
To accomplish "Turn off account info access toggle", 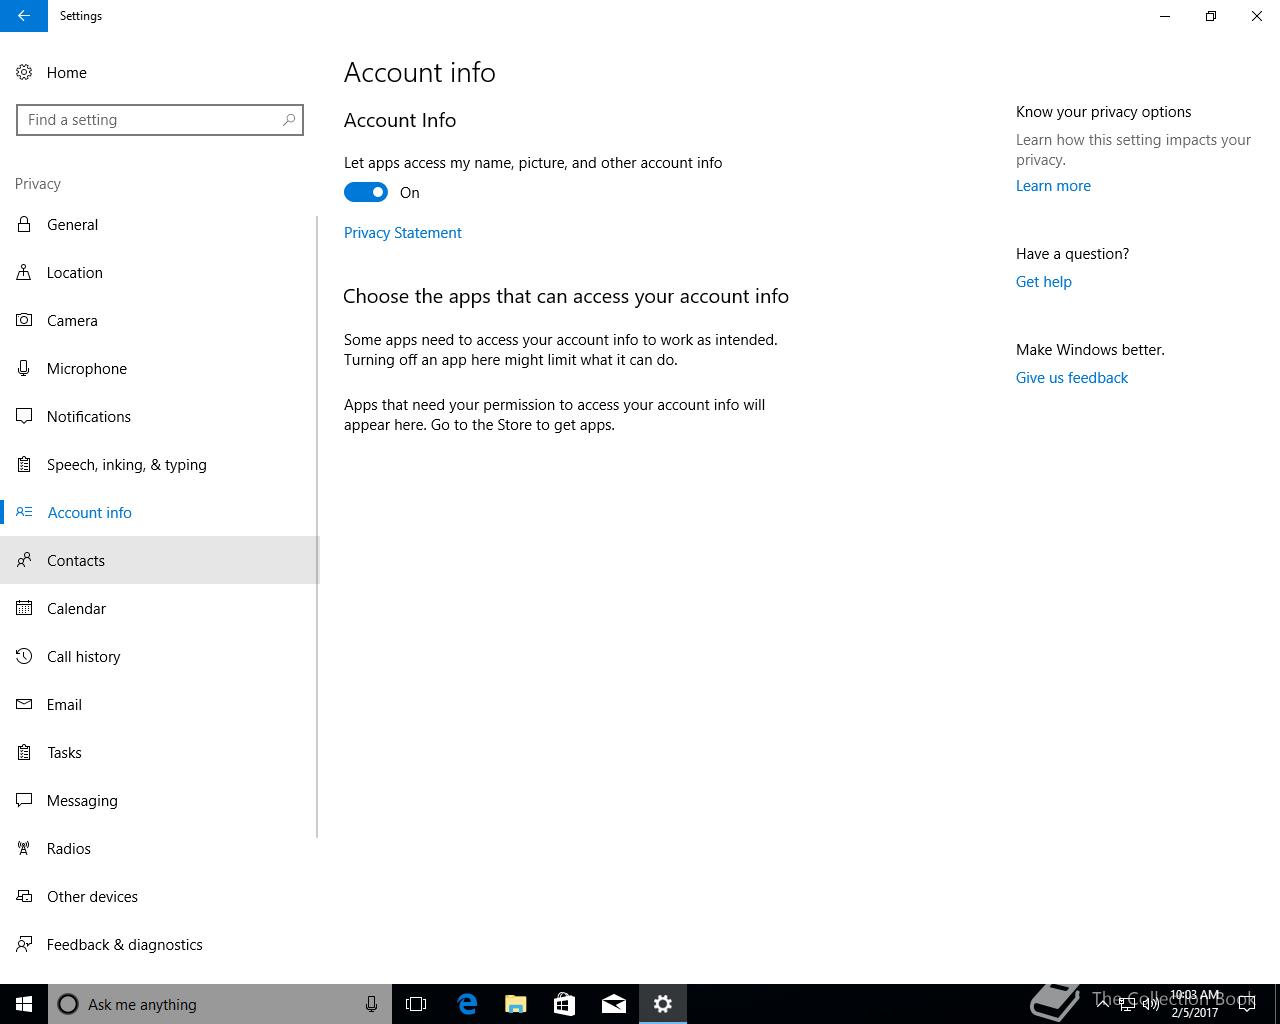I will click(366, 192).
